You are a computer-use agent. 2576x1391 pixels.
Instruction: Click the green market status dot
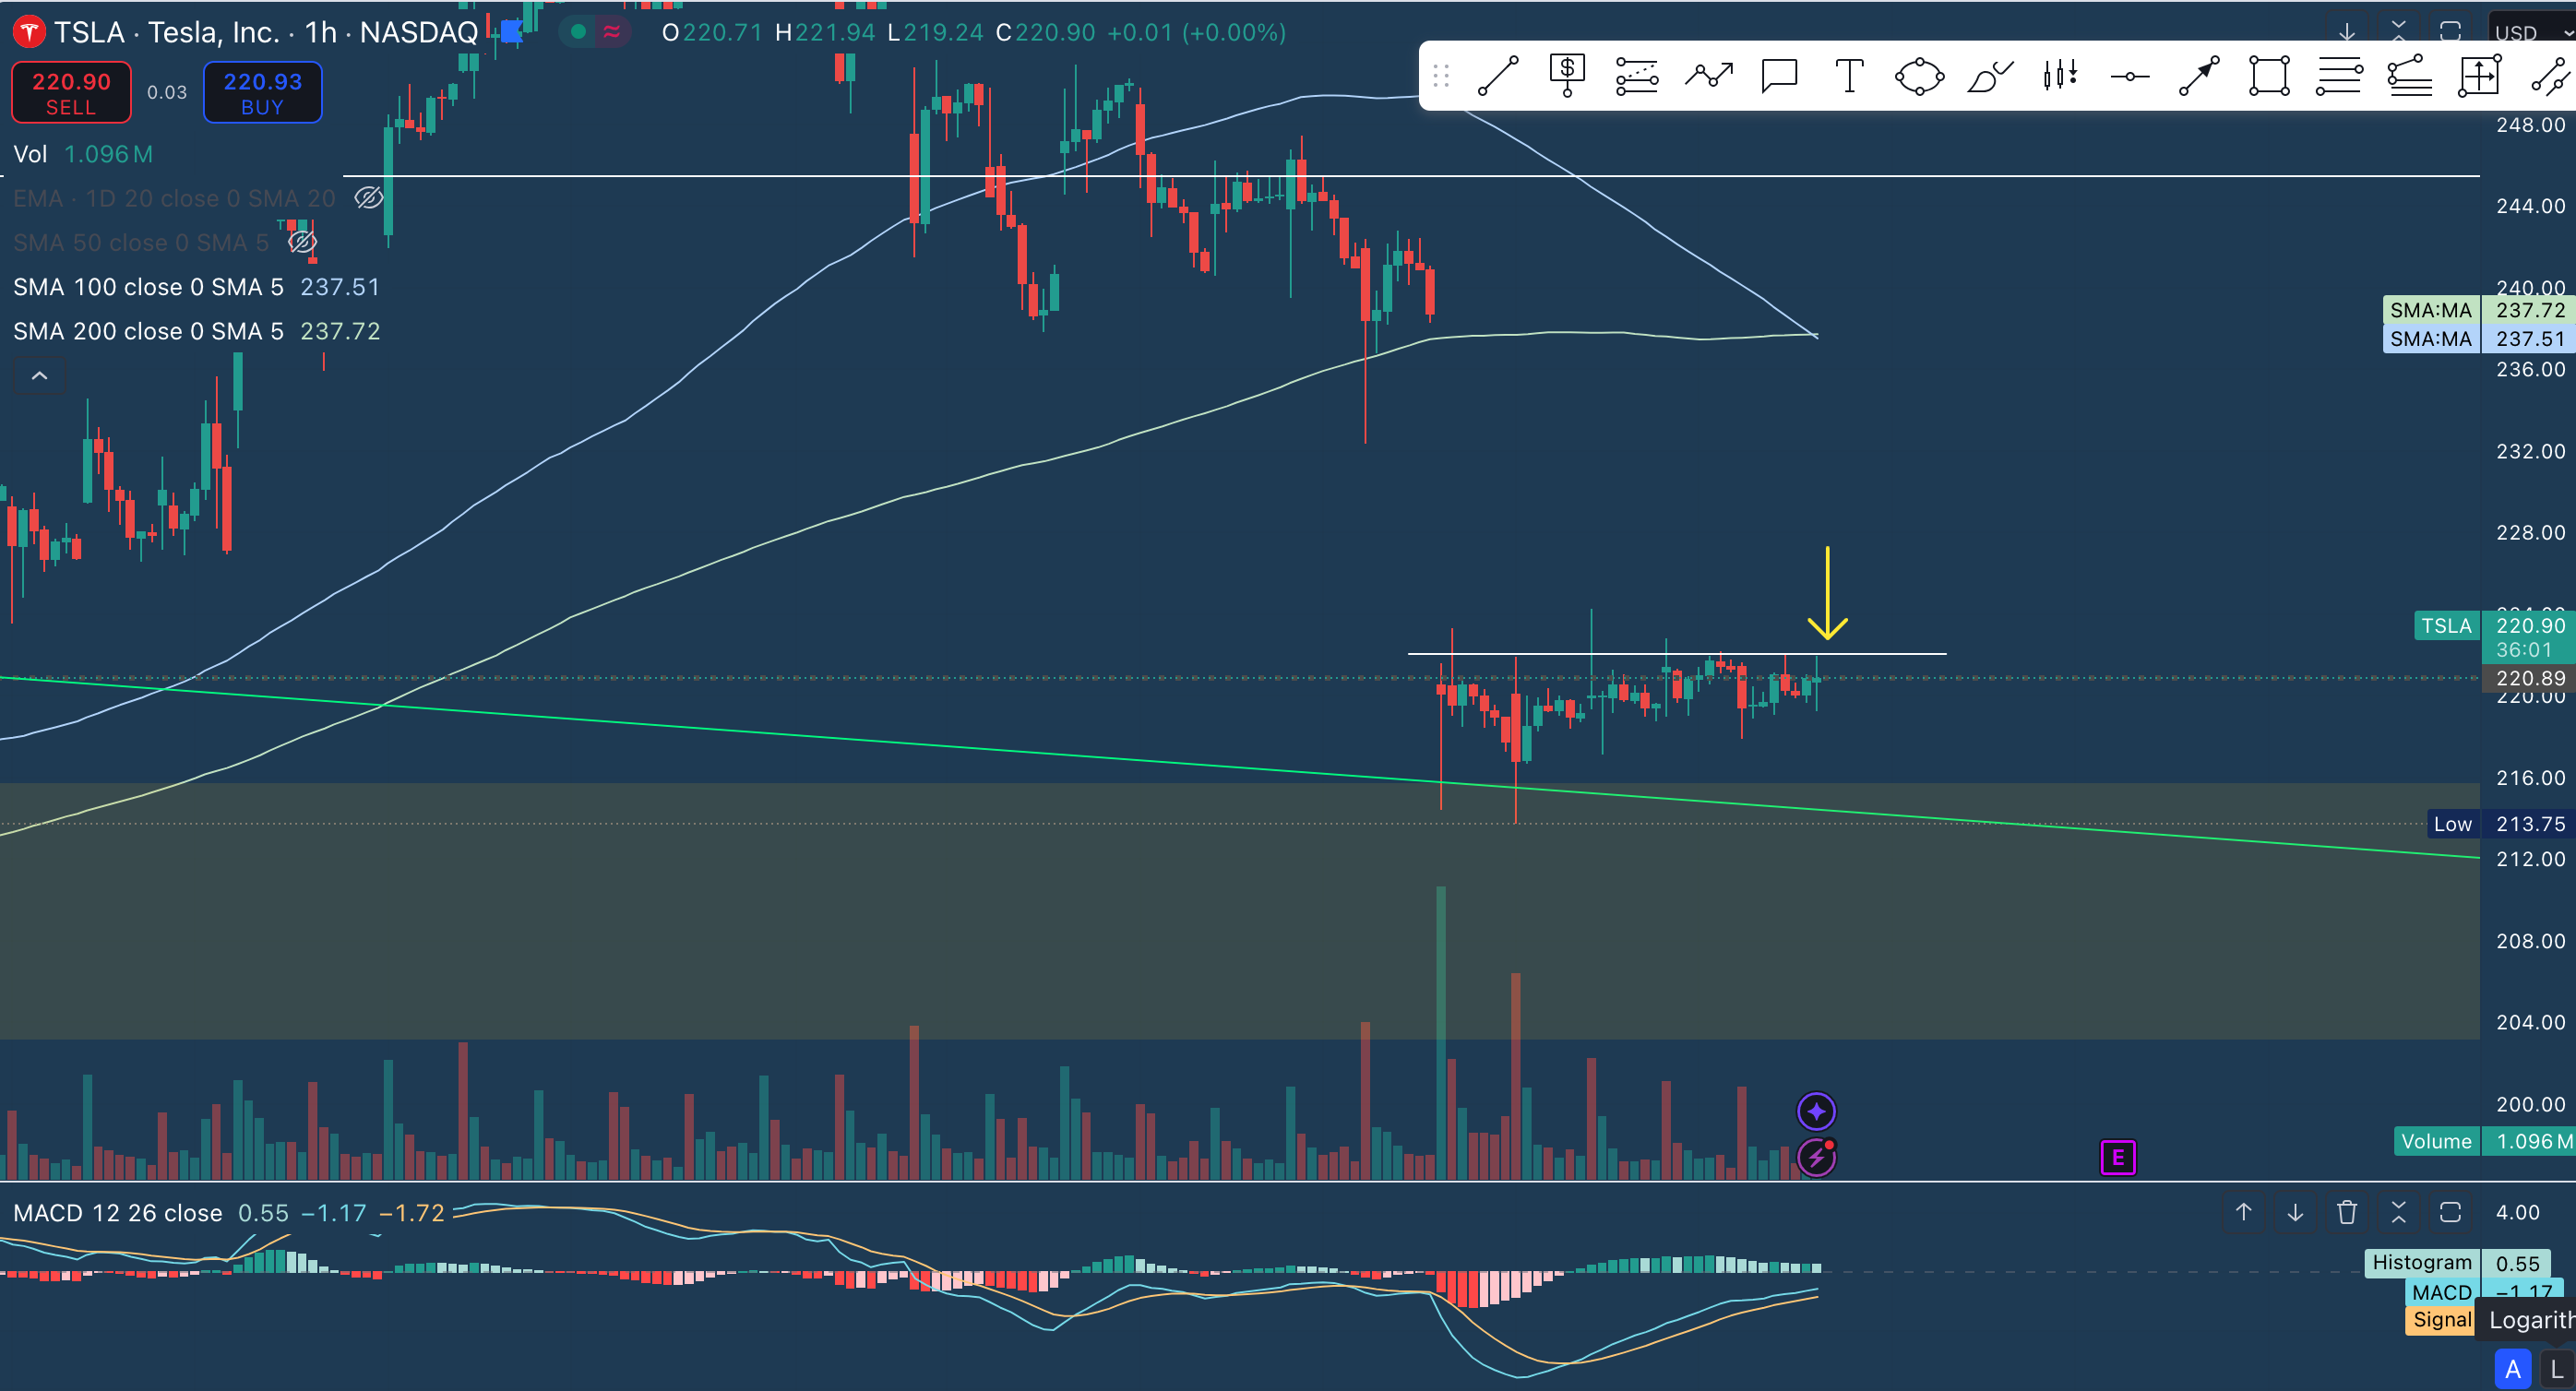[x=578, y=32]
